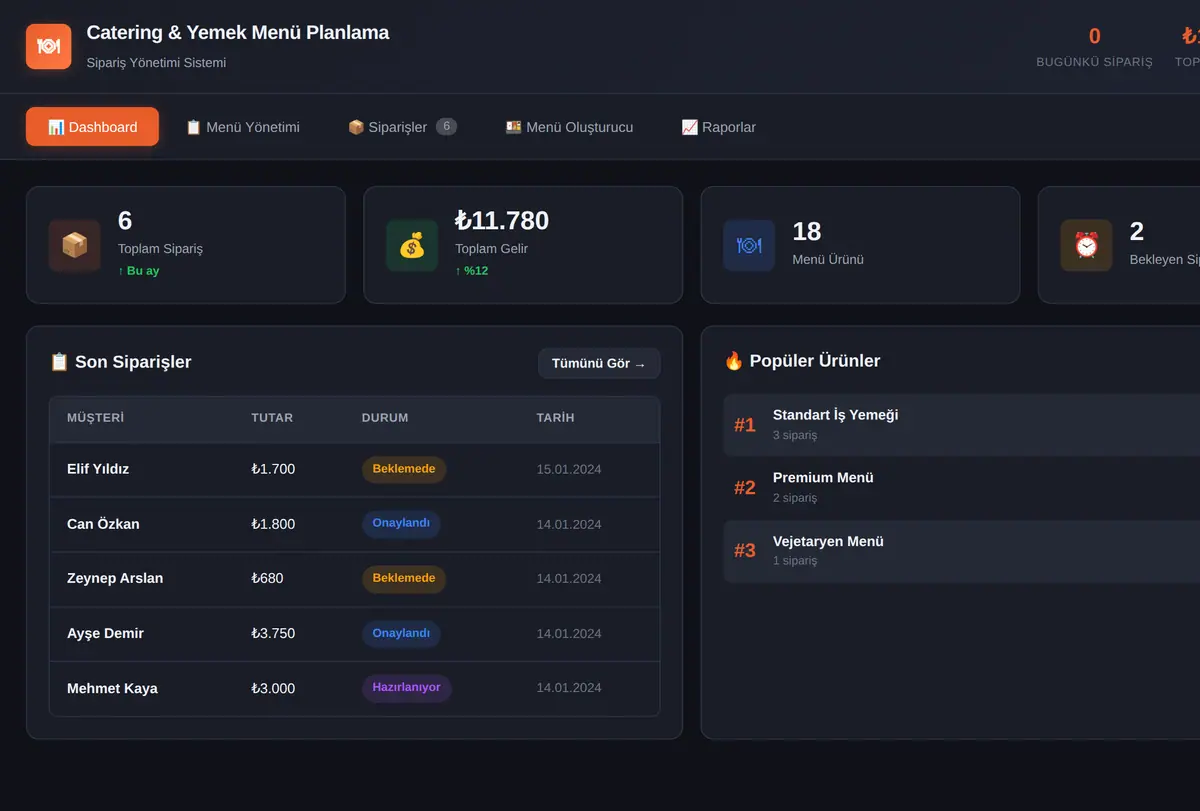Click the MÜŞTERİ column header
The width and height of the screenshot is (1200, 811).
95,418
